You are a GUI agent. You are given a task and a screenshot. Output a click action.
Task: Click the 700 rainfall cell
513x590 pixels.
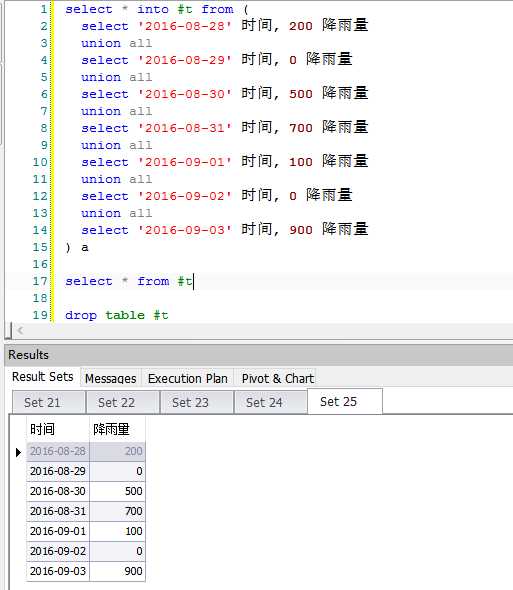(117, 511)
